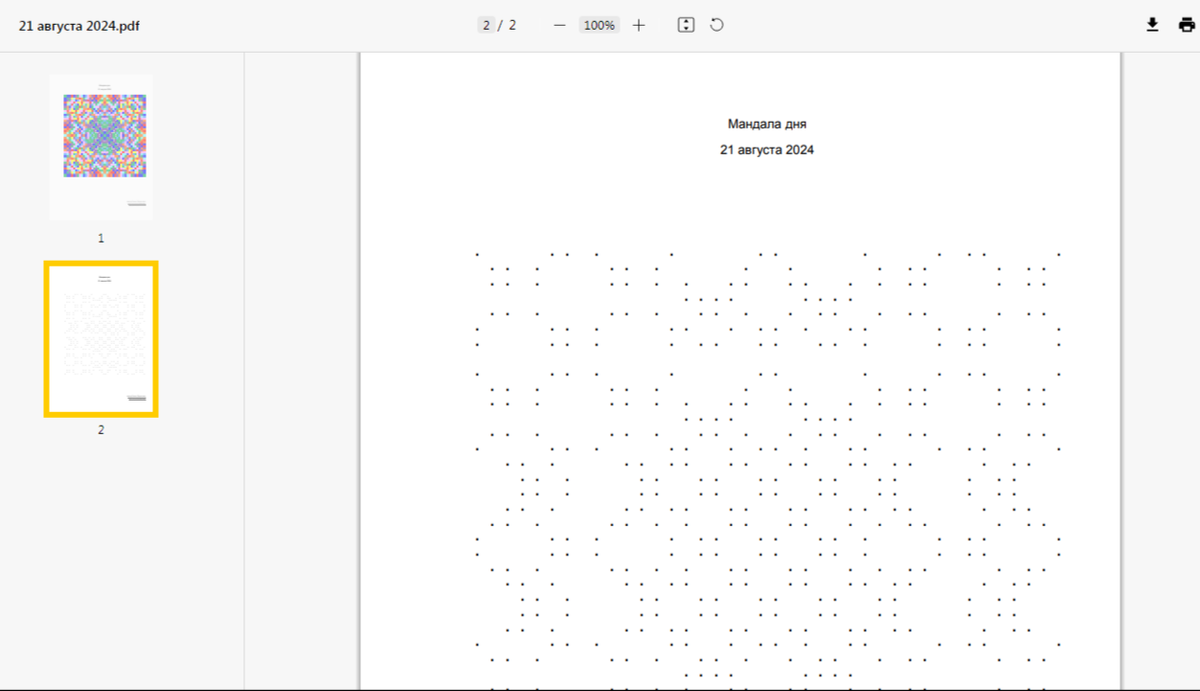Screen dimensions: 1200x691
Task: Click the date text 21 августа 2024
Action: click(x=767, y=150)
